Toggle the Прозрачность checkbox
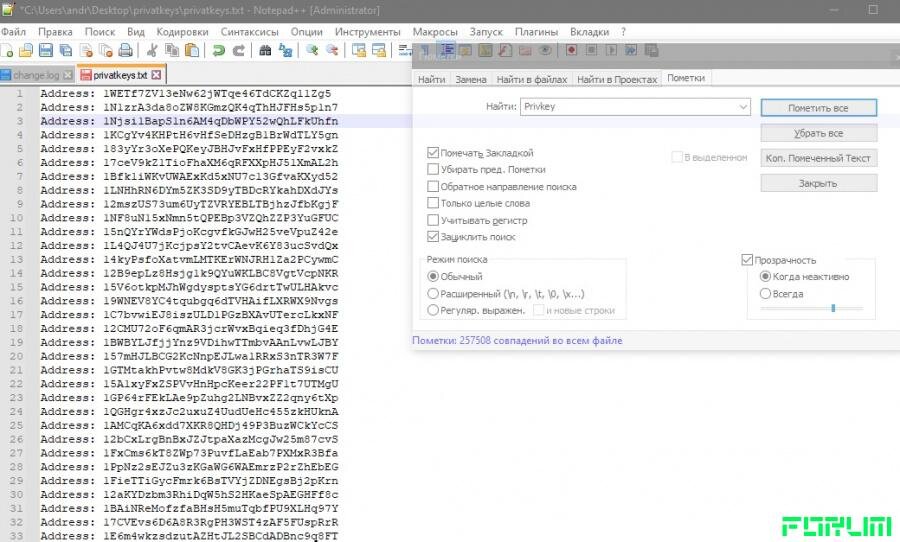The width and height of the screenshot is (900, 542). tap(747, 260)
